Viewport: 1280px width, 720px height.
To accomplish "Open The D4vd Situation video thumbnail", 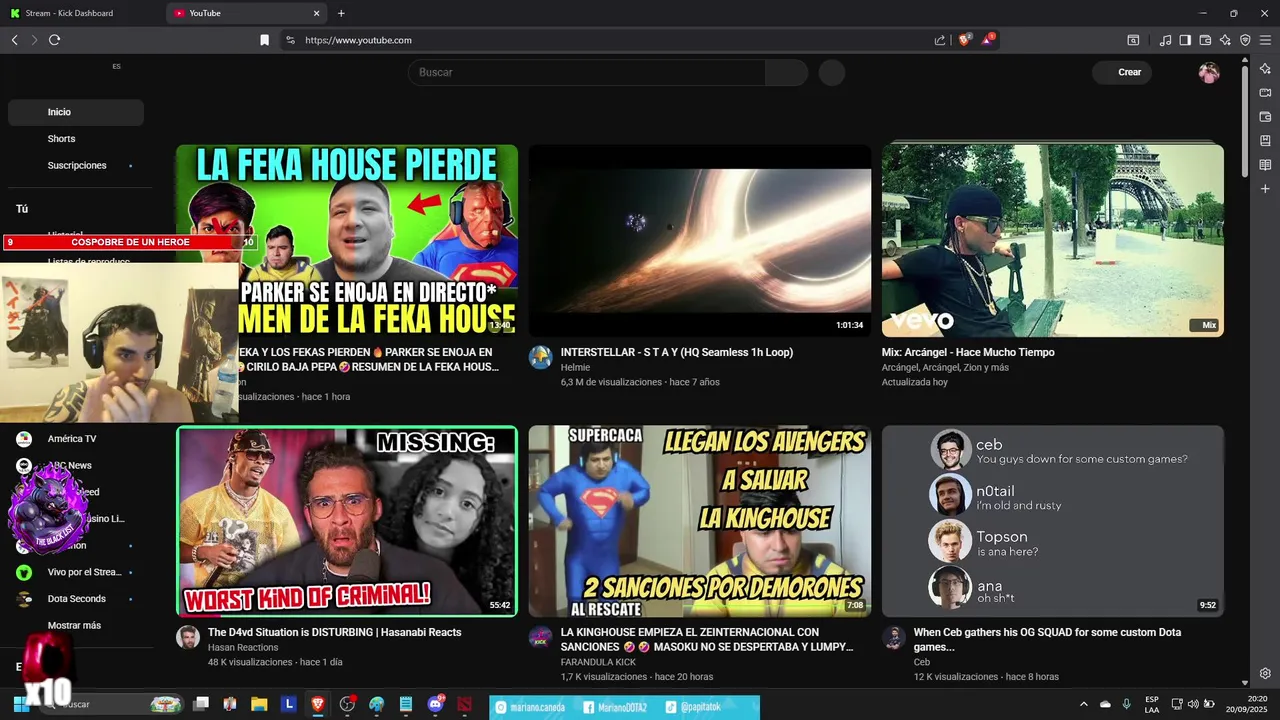I will [347, 521].
